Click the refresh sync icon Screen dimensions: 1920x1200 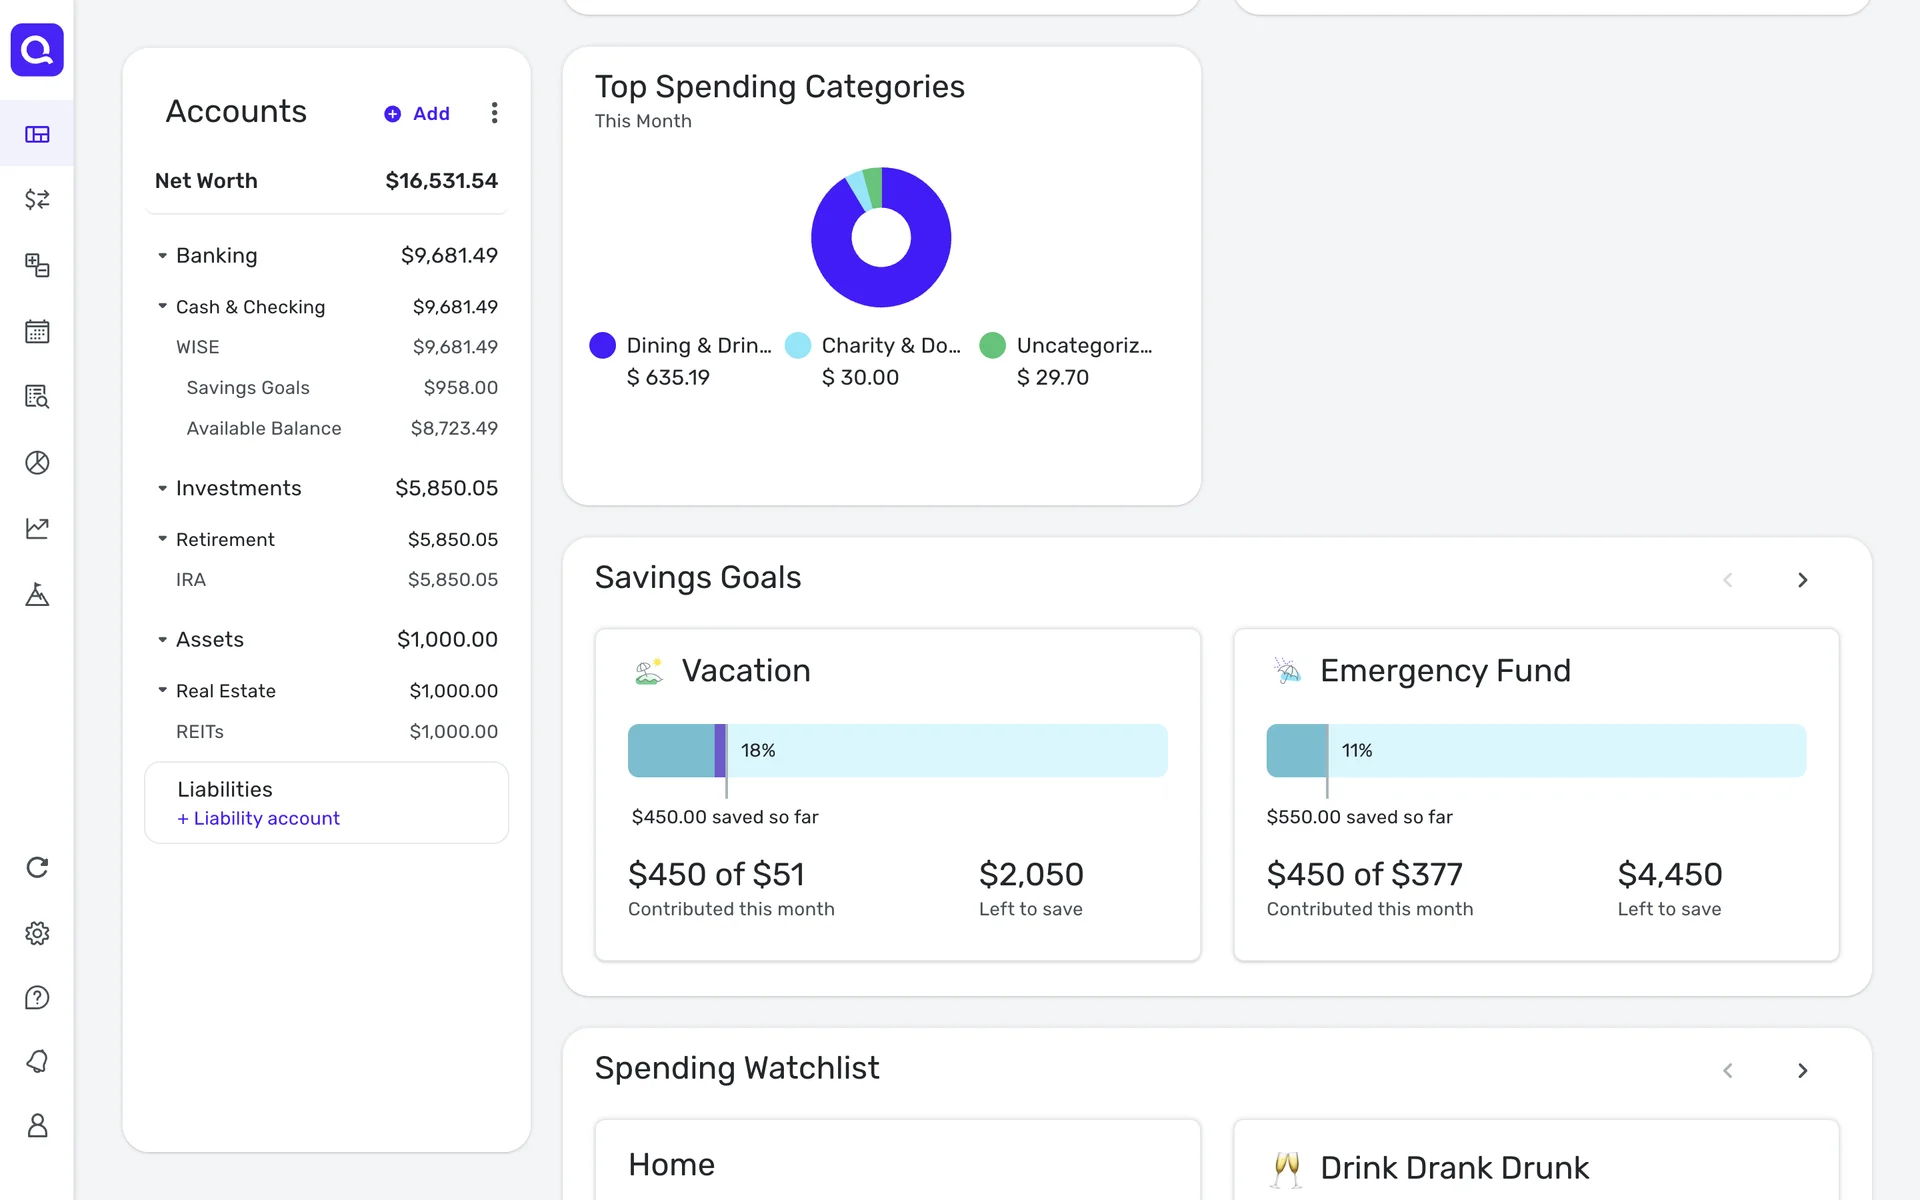(37, 867)
